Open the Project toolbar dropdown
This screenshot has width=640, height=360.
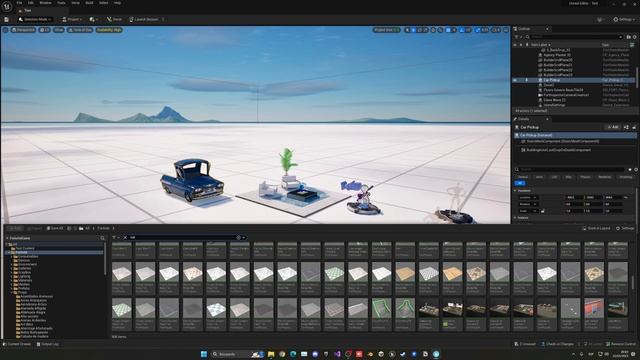pos(72,19)
